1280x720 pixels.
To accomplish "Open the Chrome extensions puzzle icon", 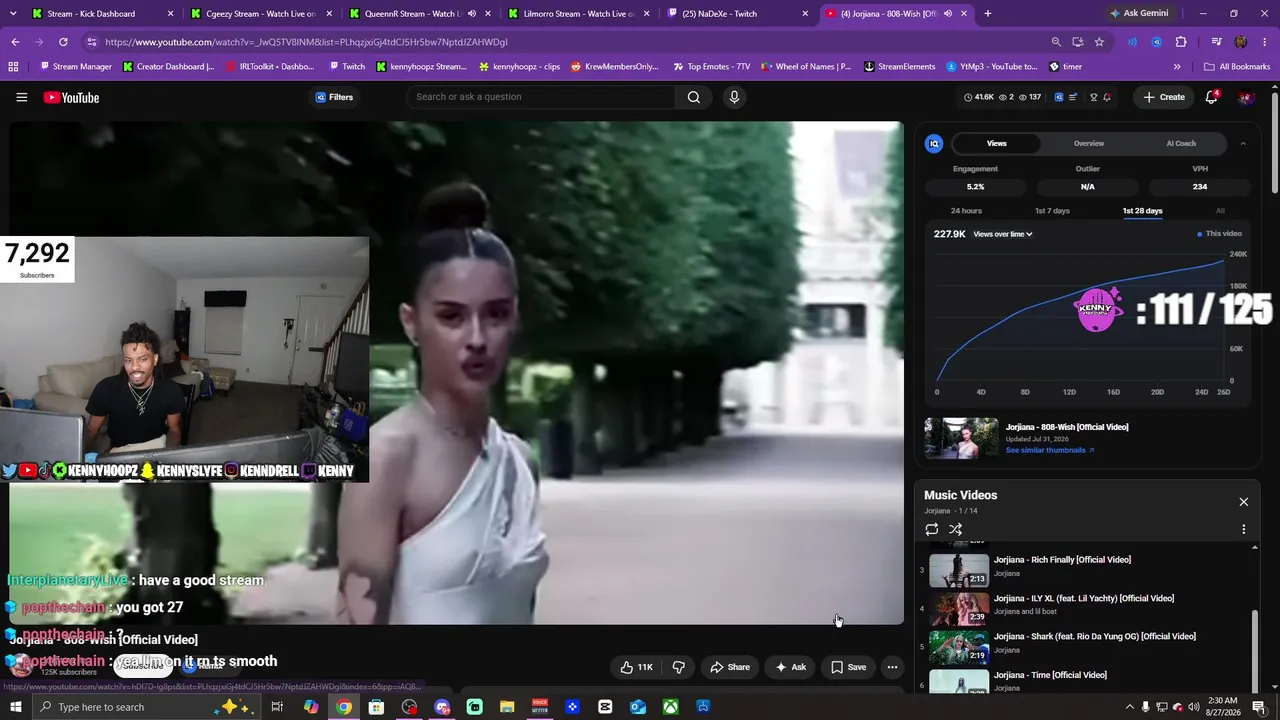I will 1181,42.
